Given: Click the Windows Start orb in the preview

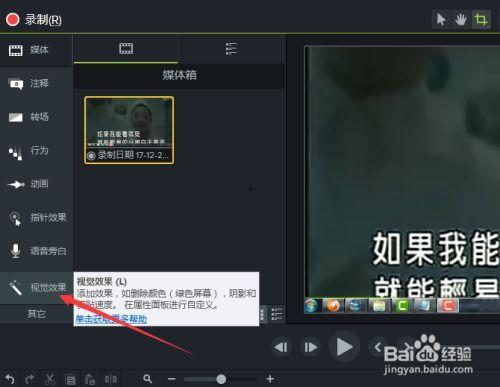Looking at the screenshot, I should 311,305.
